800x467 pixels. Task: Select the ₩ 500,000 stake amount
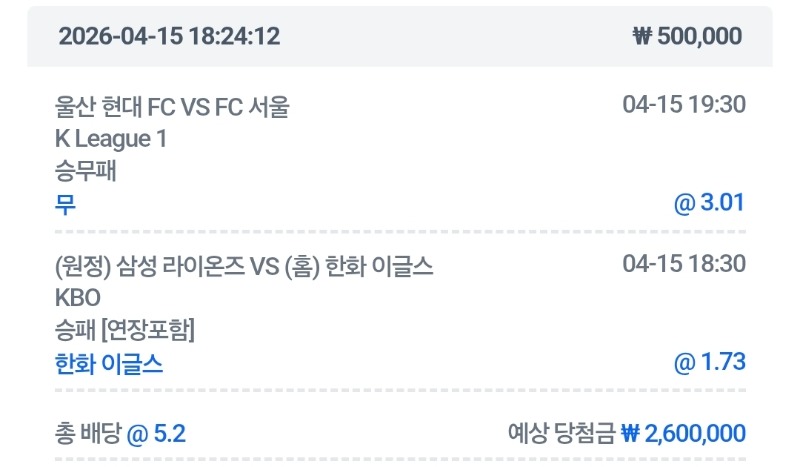pos(688,37)
